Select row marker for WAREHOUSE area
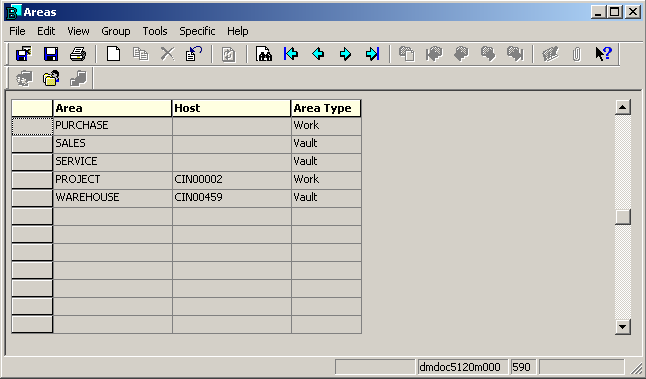 tap(32, 198)
